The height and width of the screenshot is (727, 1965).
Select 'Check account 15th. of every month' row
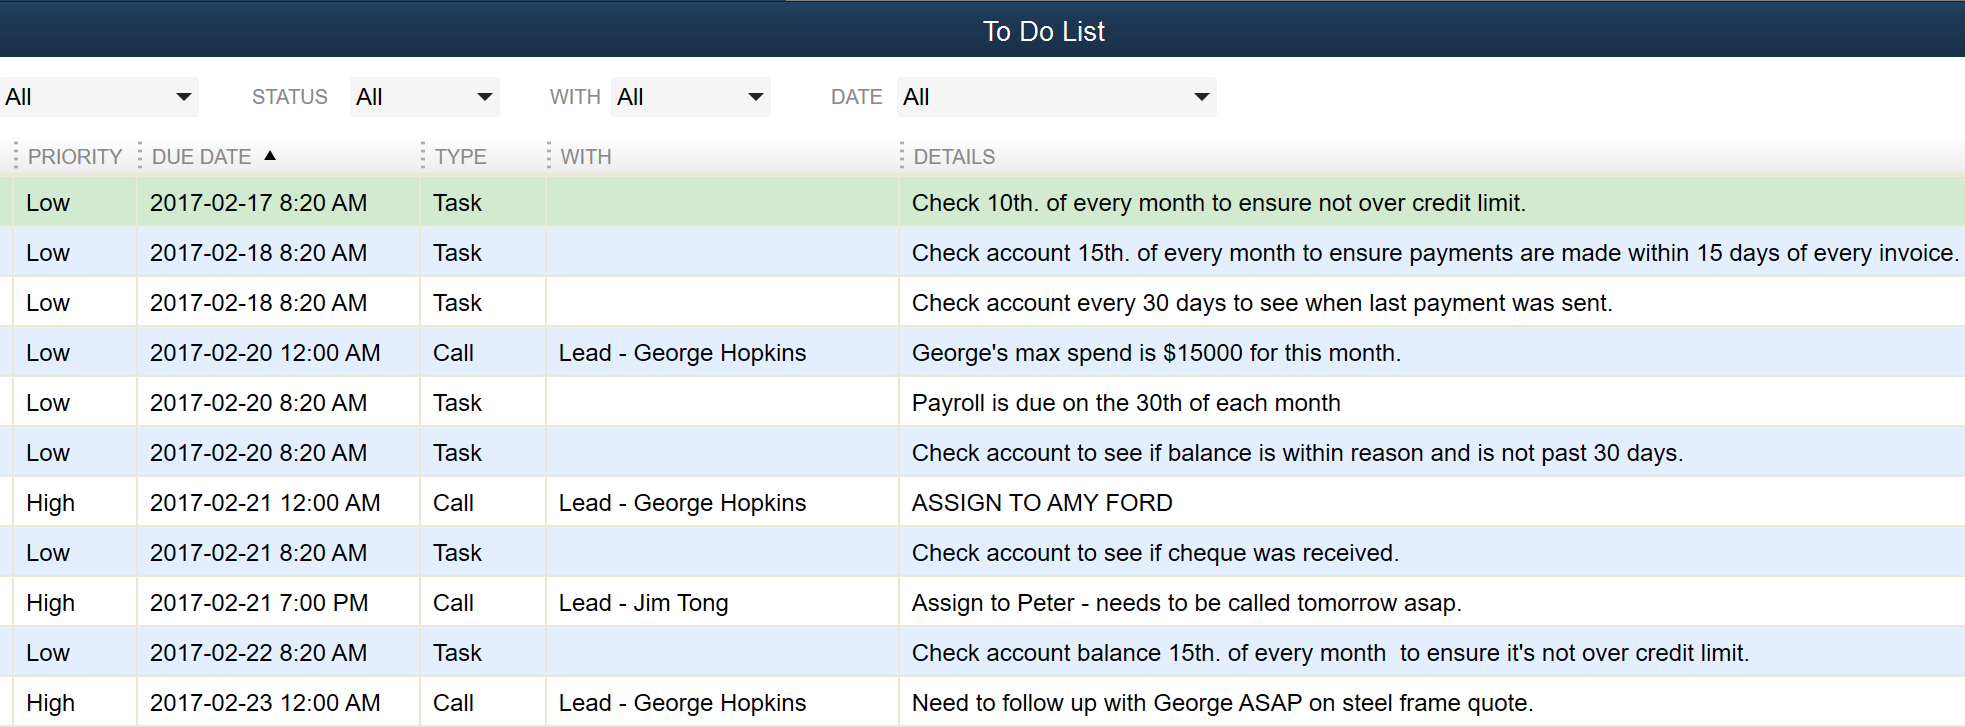(982, 252)
